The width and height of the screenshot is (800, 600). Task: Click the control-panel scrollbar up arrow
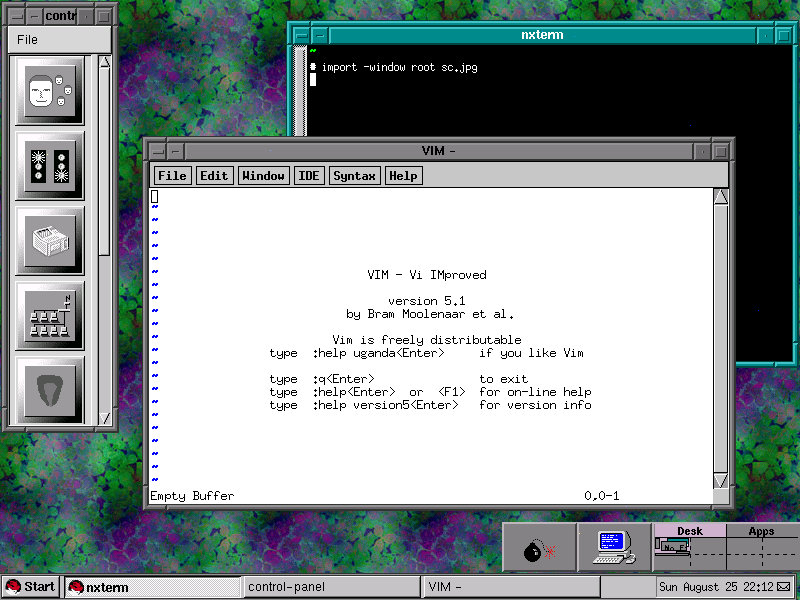105,62
